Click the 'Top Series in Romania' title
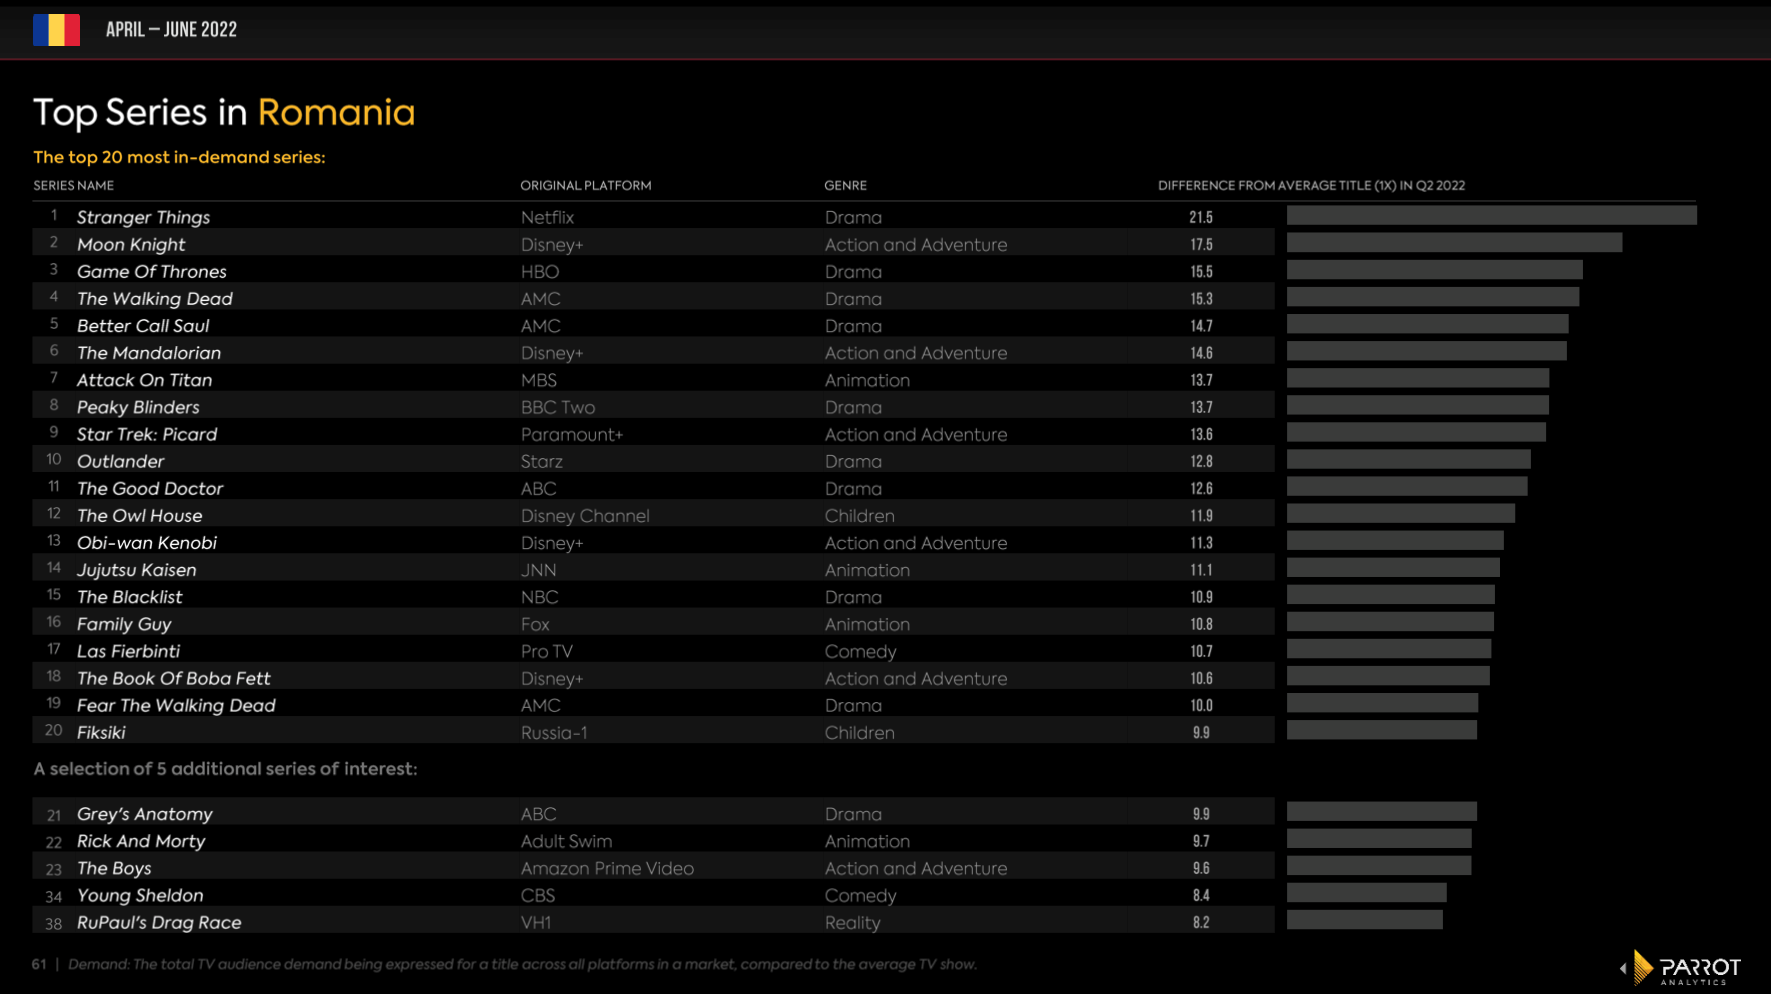 pyautogui.click(x=224, y=112)
